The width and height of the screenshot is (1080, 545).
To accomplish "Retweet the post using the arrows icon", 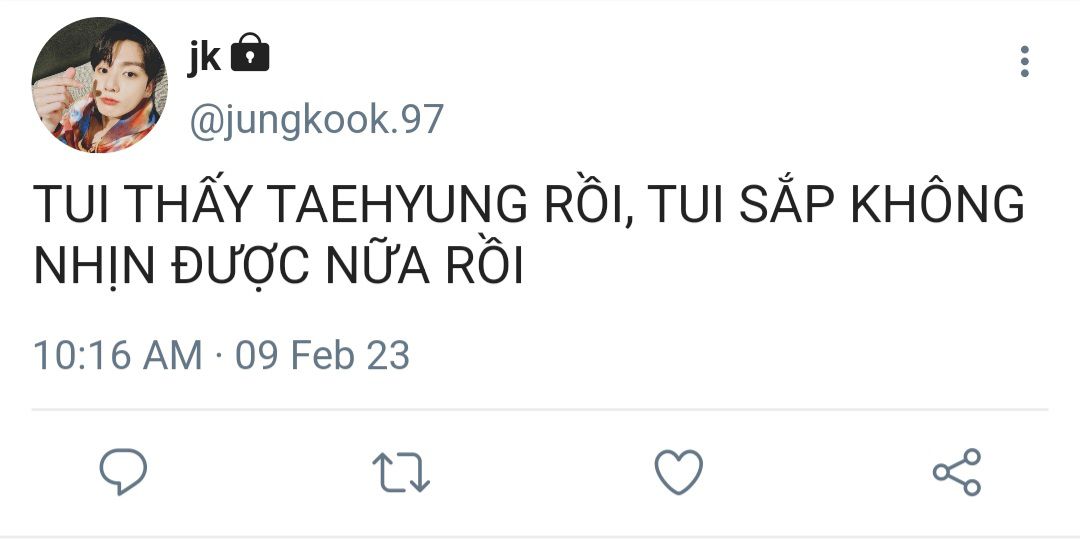I will pyautogui.click(x=401, y=472).
